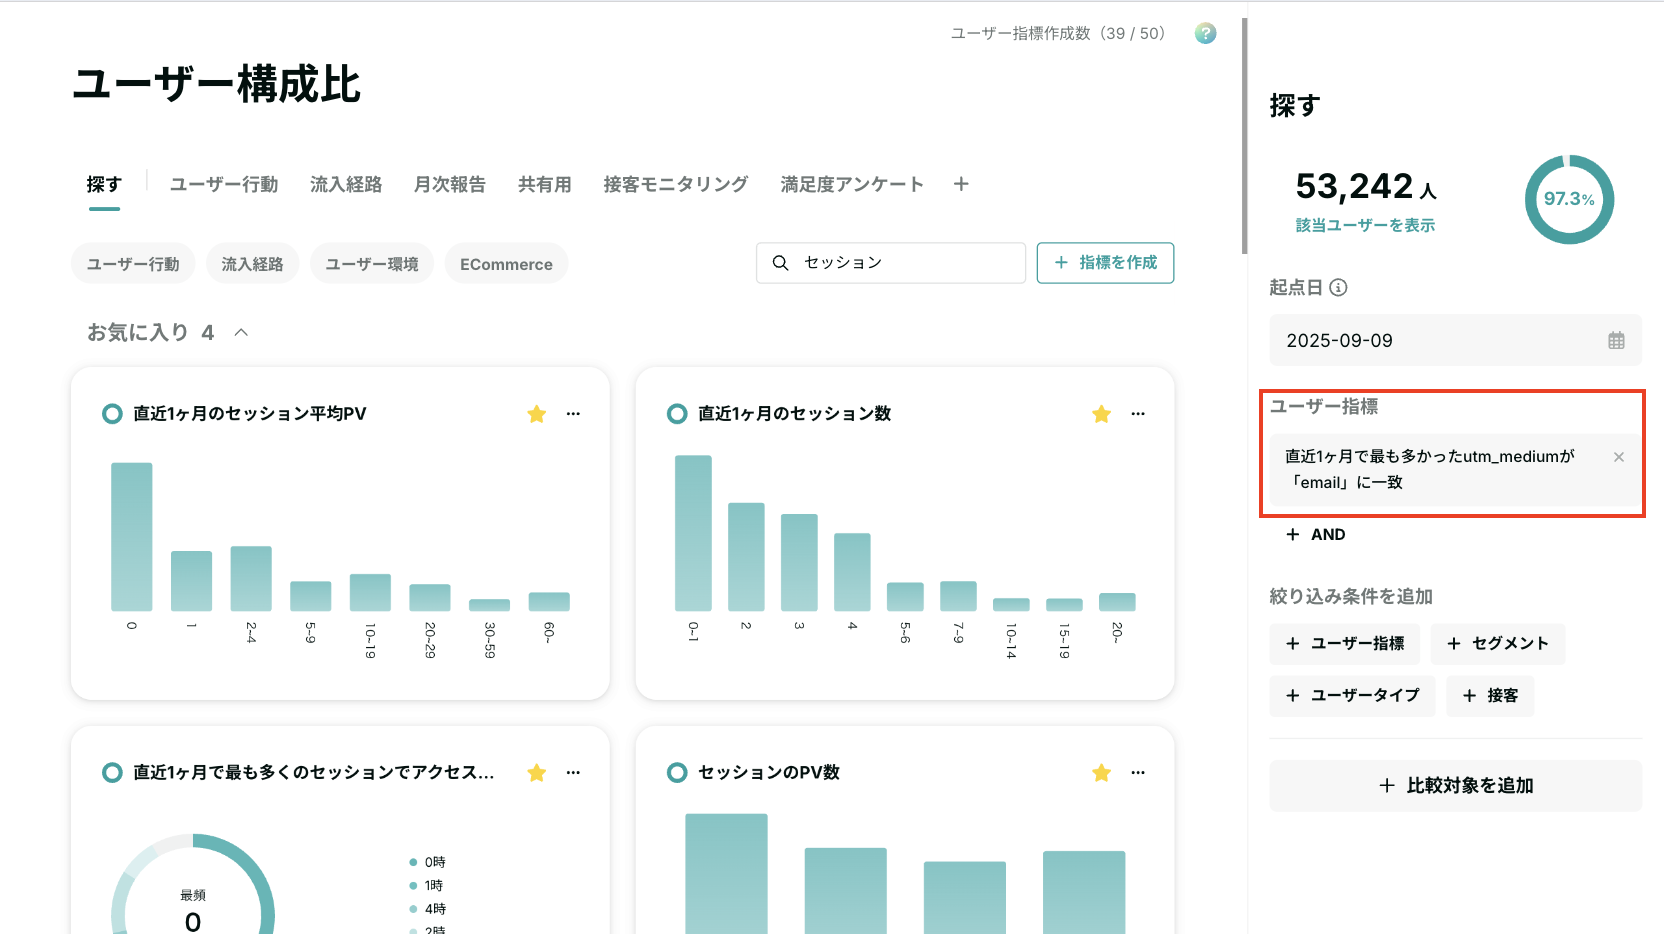The height and width of the screenshot is (934, 1664).
Task: Click the 0時 legend entry
Action: (428, 862)
